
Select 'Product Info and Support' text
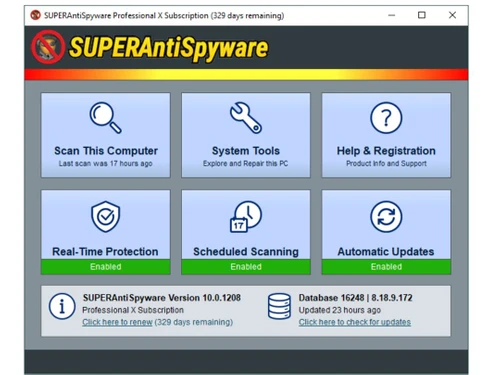[x=386, y=164]
